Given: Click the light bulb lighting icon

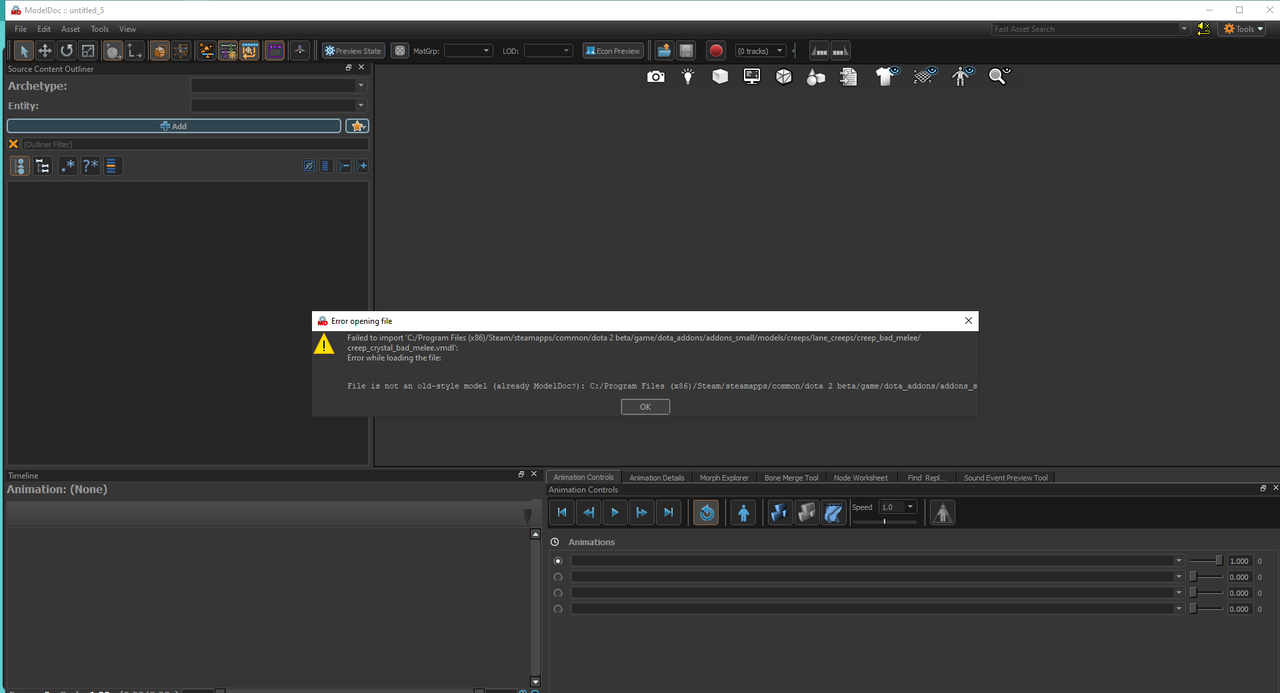Looking at the screenshot, I should [x=688, y=76].
